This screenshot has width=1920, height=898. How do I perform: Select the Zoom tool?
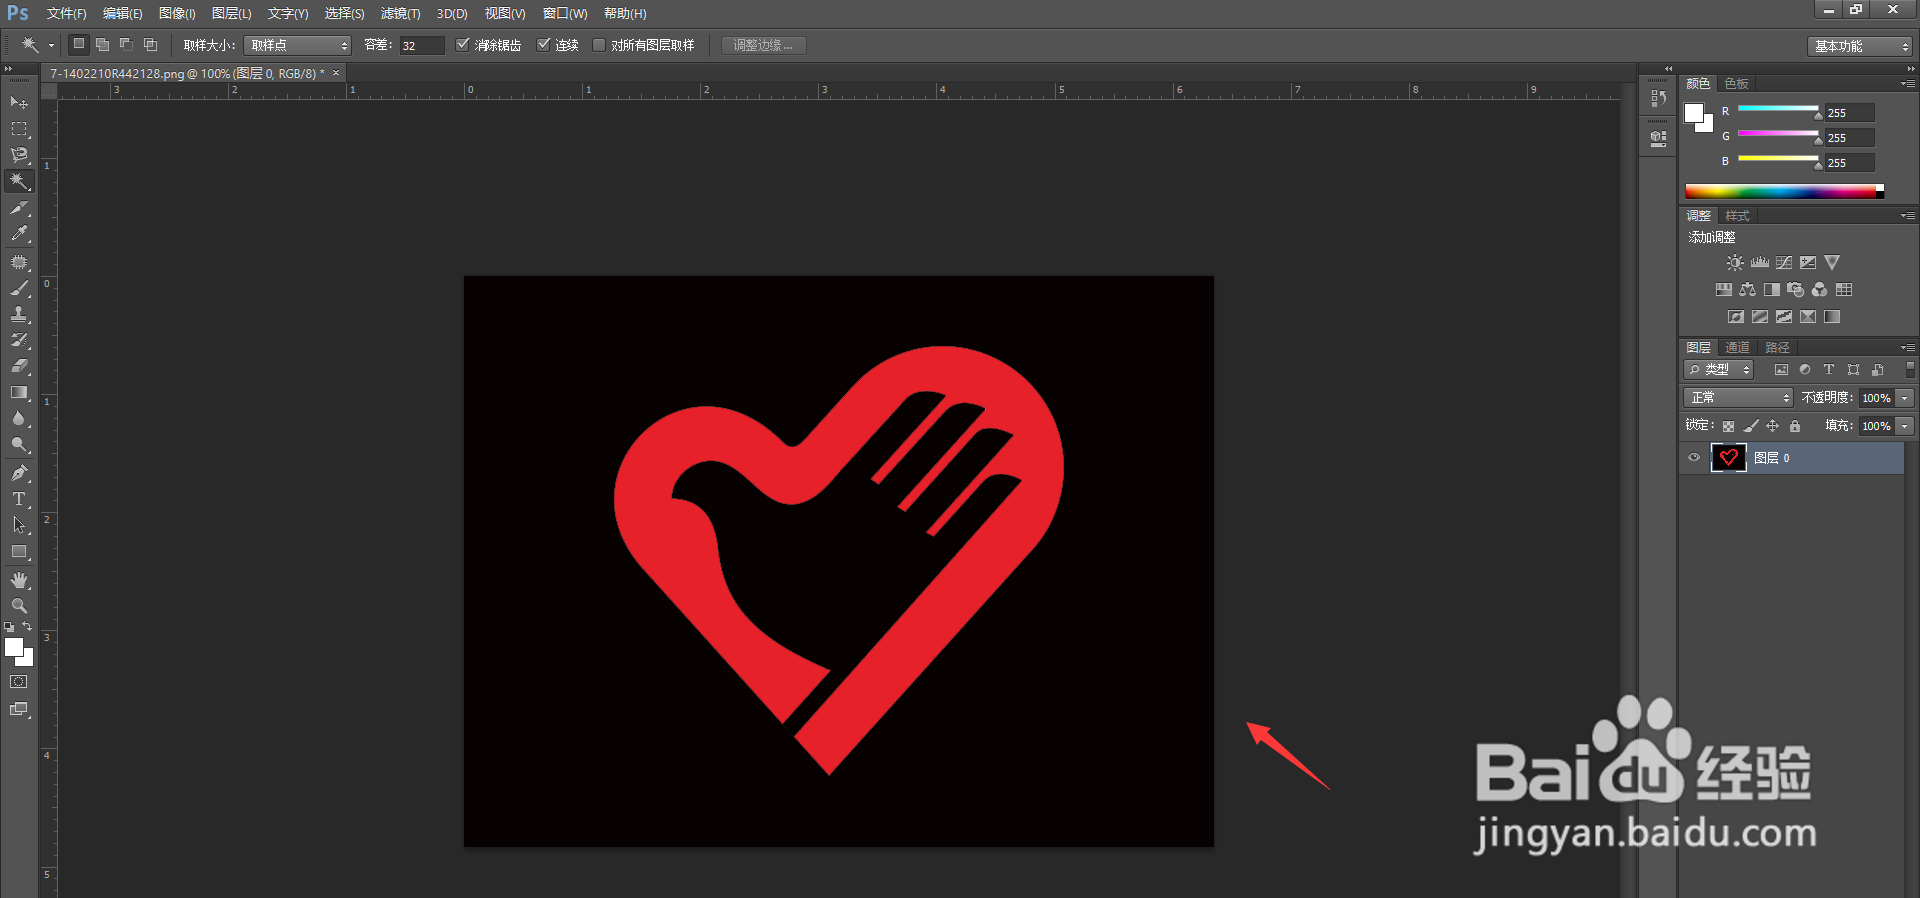(x=19, y=606)
